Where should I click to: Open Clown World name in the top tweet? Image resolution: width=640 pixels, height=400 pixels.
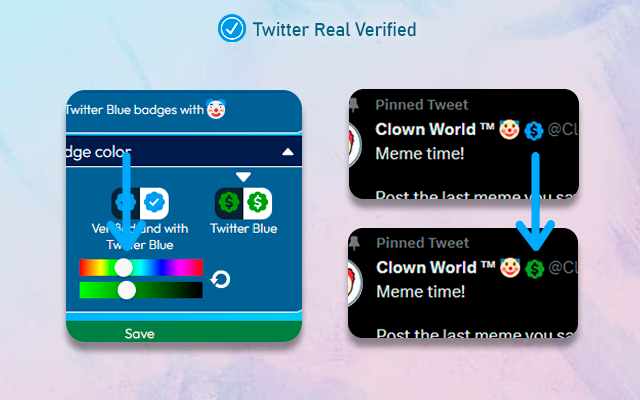(435, 129)
